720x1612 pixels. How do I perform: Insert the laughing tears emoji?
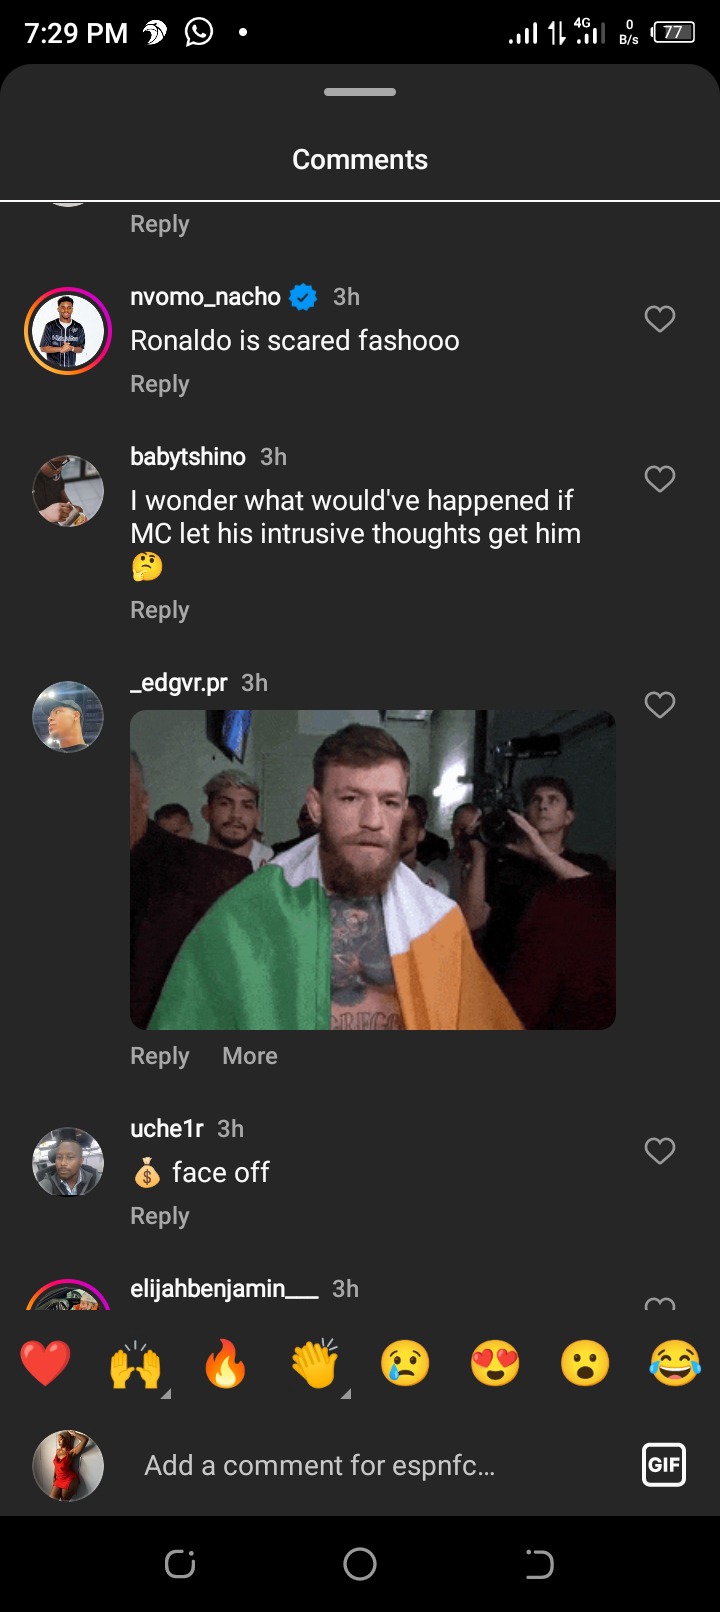(675, 1363)
